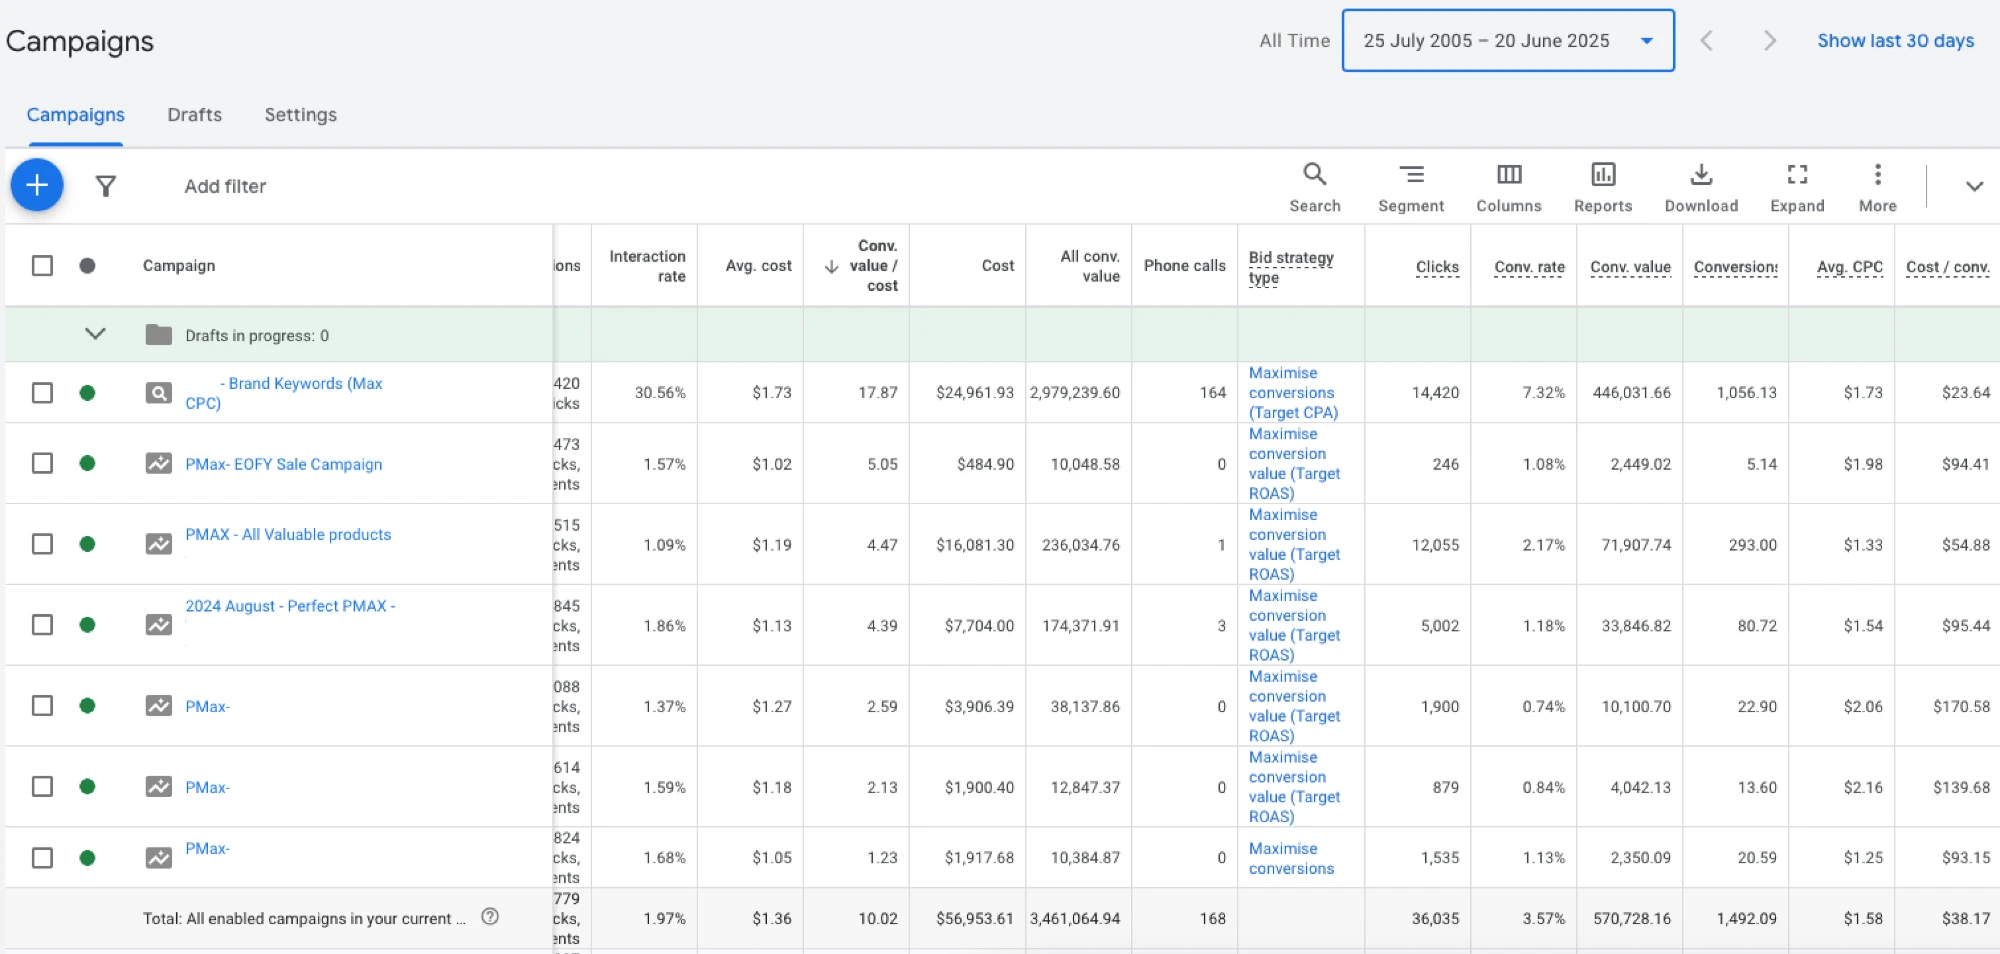Download the campaign table
Screen dimensions: 2000x954
click(1701, 187)
